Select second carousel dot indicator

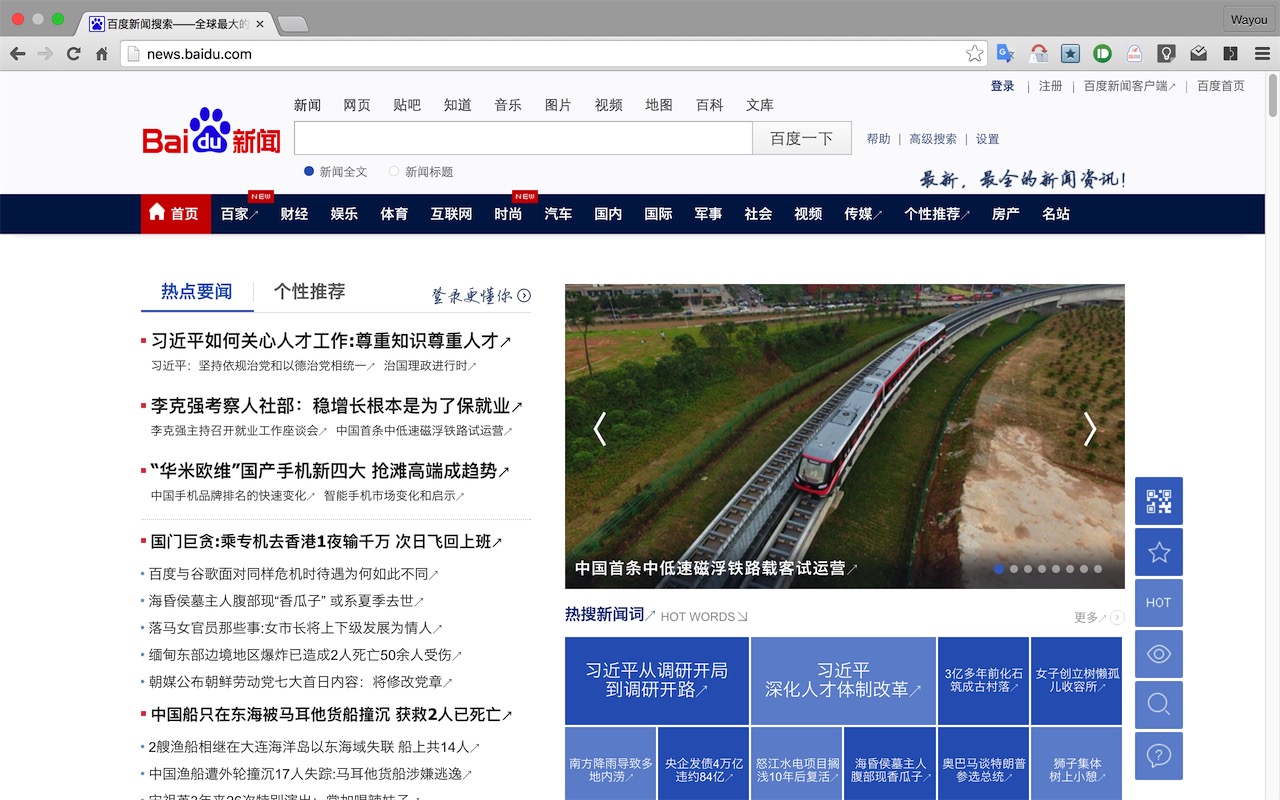[x=1013, y=569]
